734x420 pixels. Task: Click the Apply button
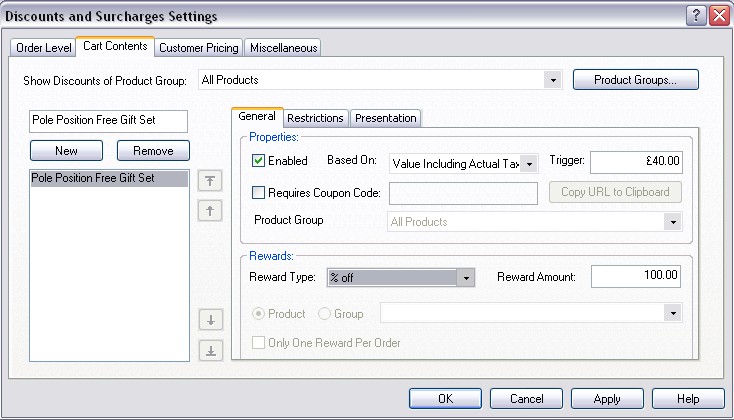coord(606,399)
